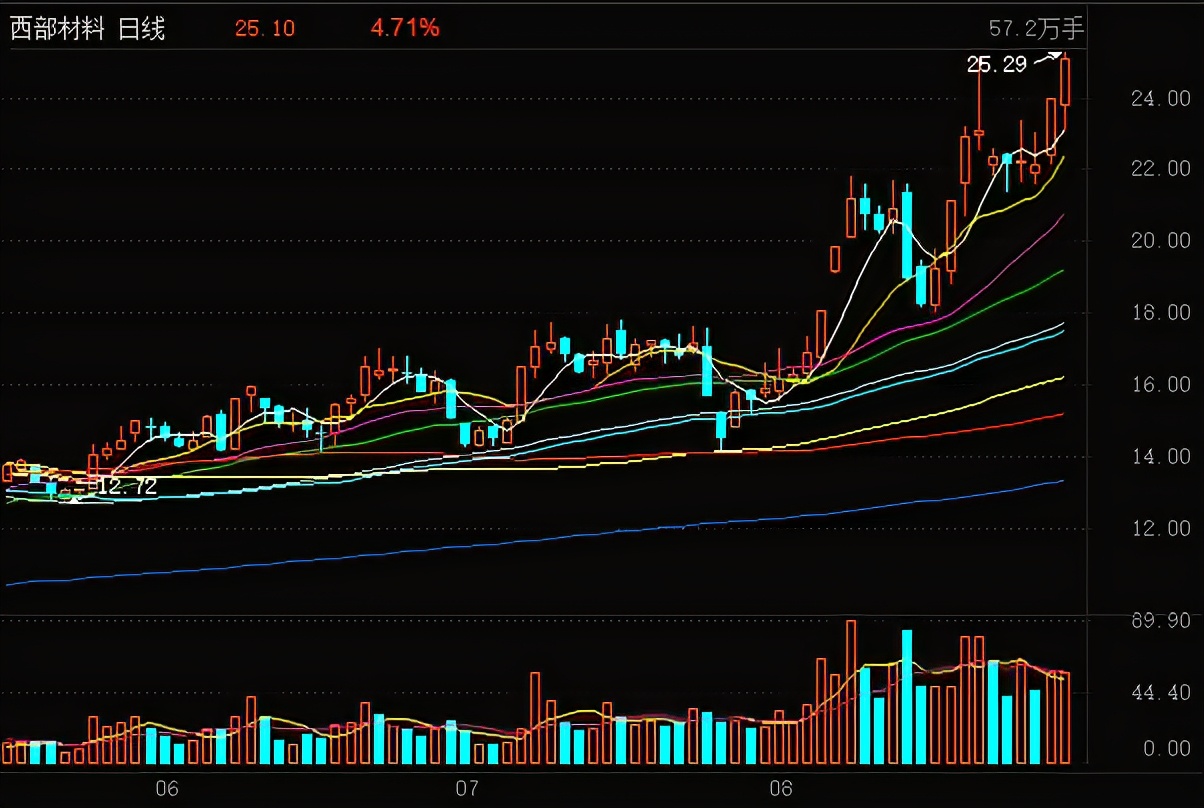Click the tallest cyan volume bar
Viewport: 1204px width, 808px height.
point(907,697)
